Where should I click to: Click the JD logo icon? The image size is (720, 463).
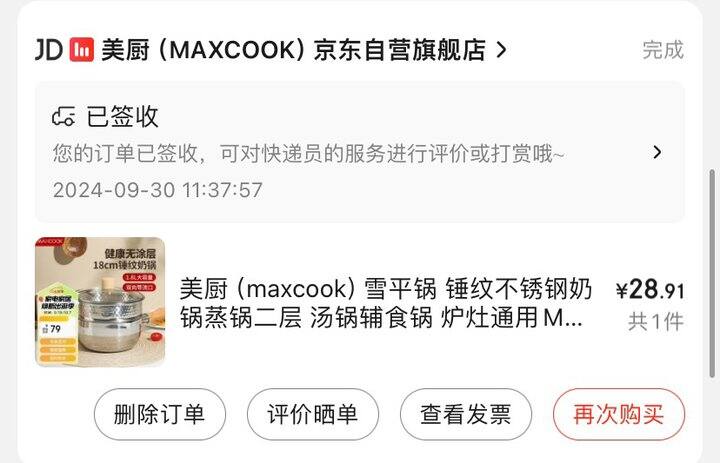[x=49, y=50]
